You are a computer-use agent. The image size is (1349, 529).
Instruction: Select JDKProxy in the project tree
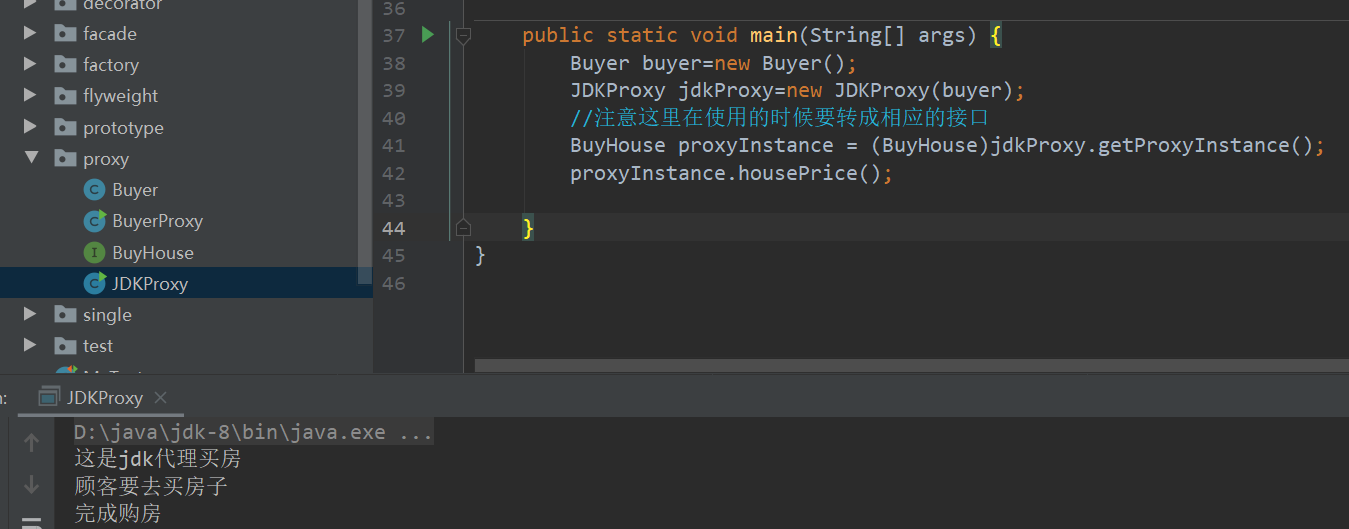tap(150, 284)
